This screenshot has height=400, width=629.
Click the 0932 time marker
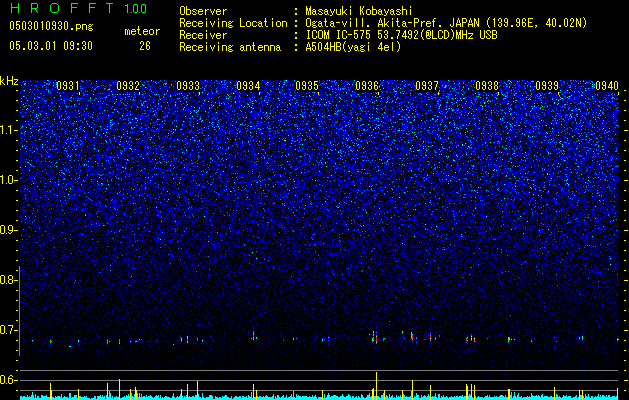(x=128, y=85)
